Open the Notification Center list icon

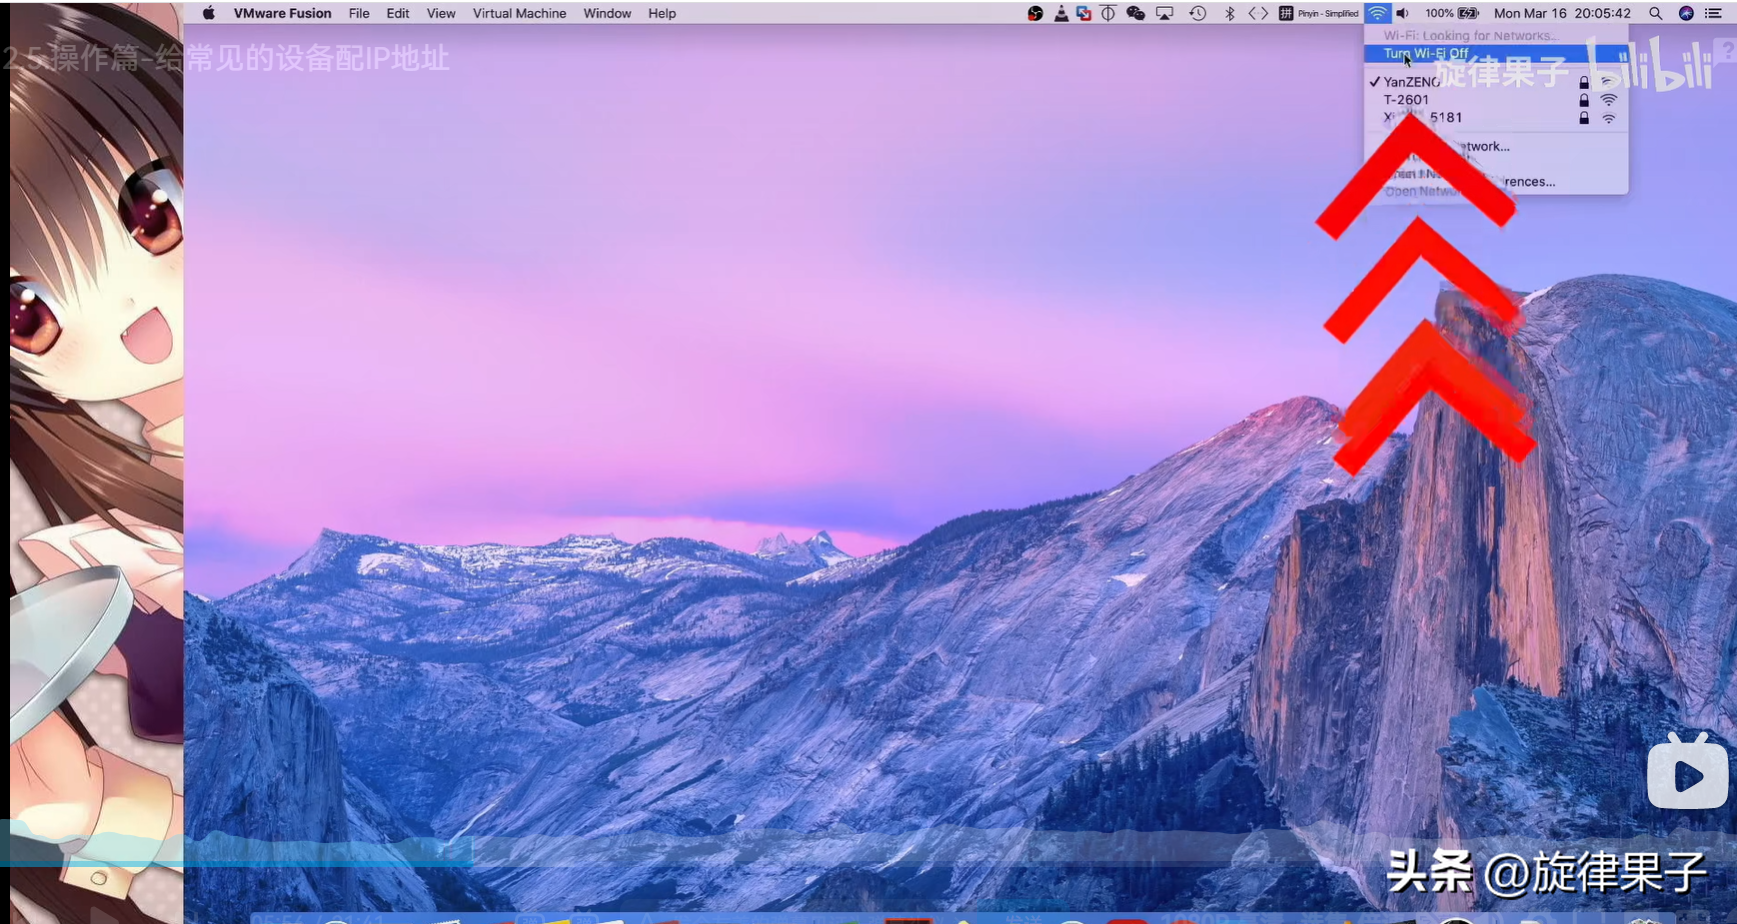click(x=1713, y=13)
